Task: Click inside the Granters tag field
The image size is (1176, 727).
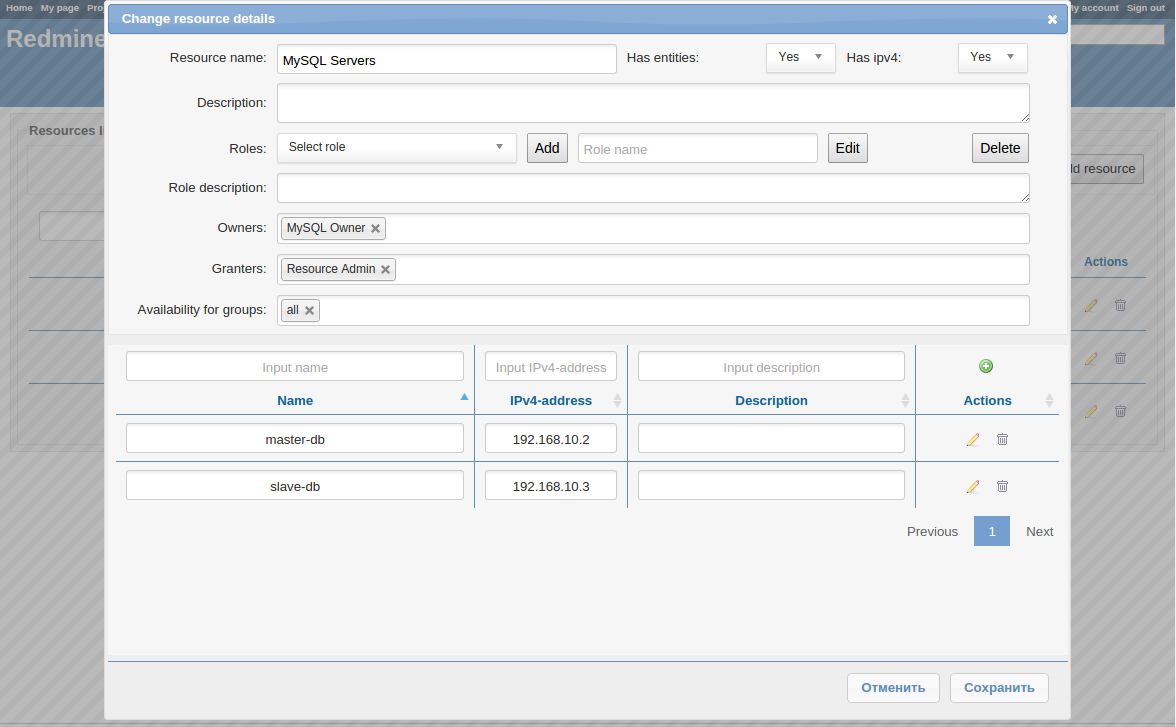Action: pos(653,269)
